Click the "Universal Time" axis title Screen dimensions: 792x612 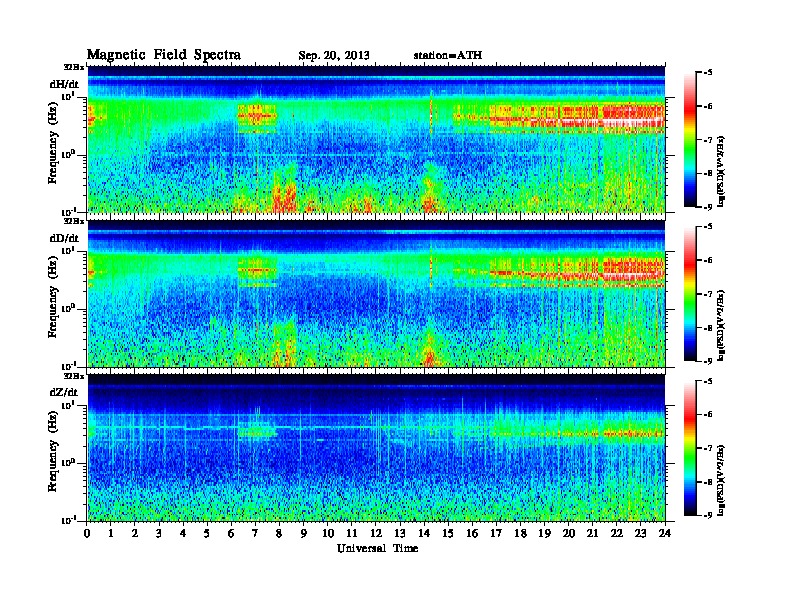(x=377, y=548)
